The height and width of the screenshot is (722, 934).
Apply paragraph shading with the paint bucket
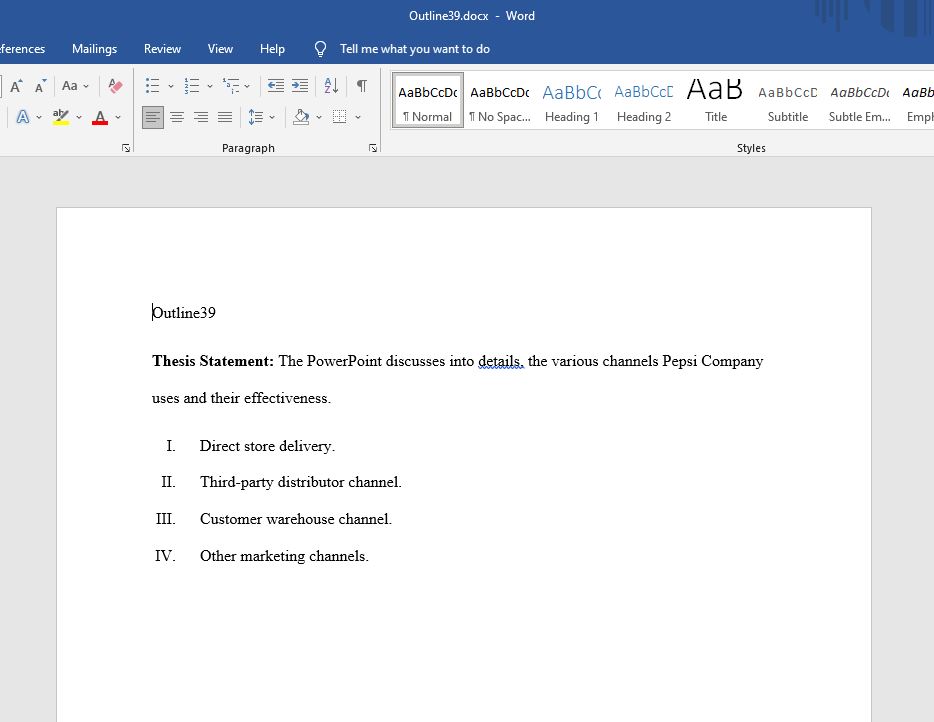tap(301, 117)
